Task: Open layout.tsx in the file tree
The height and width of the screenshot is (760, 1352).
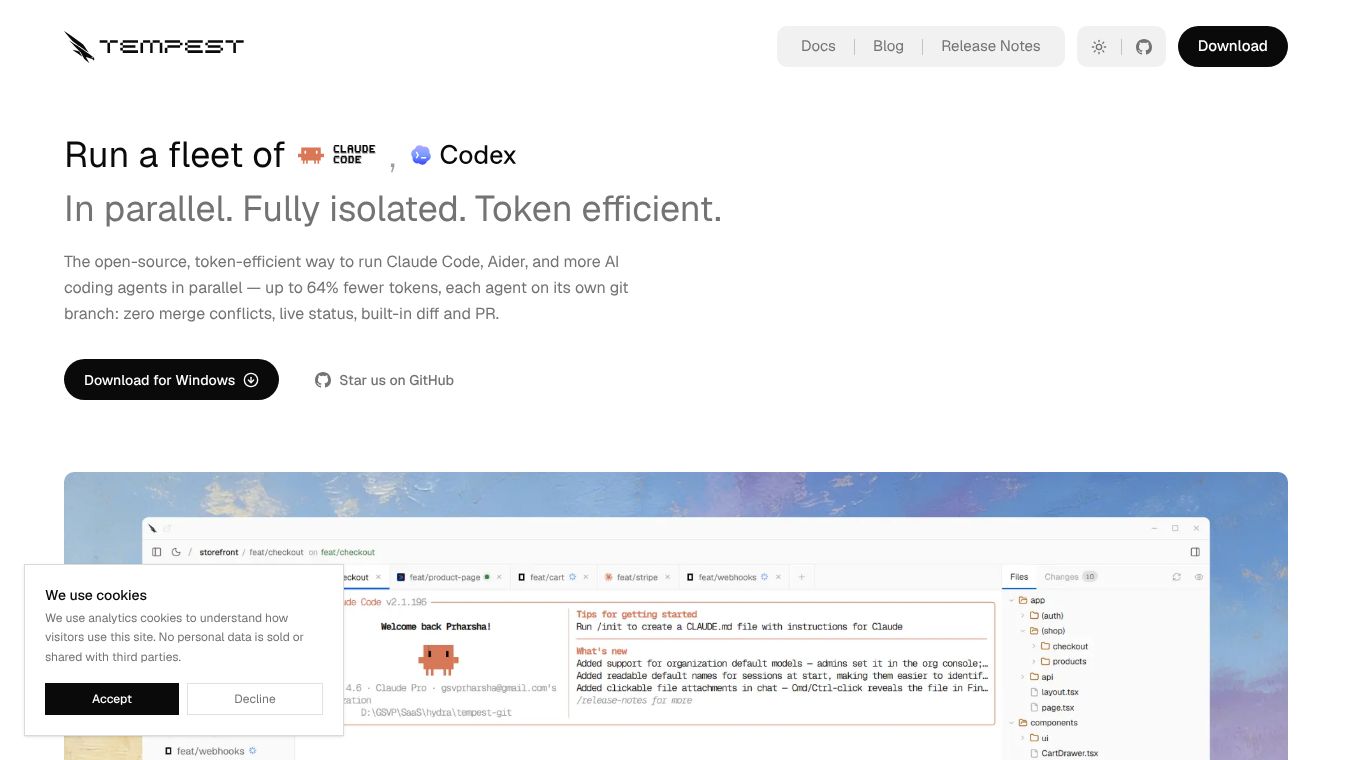Action: click(1053, 692)
